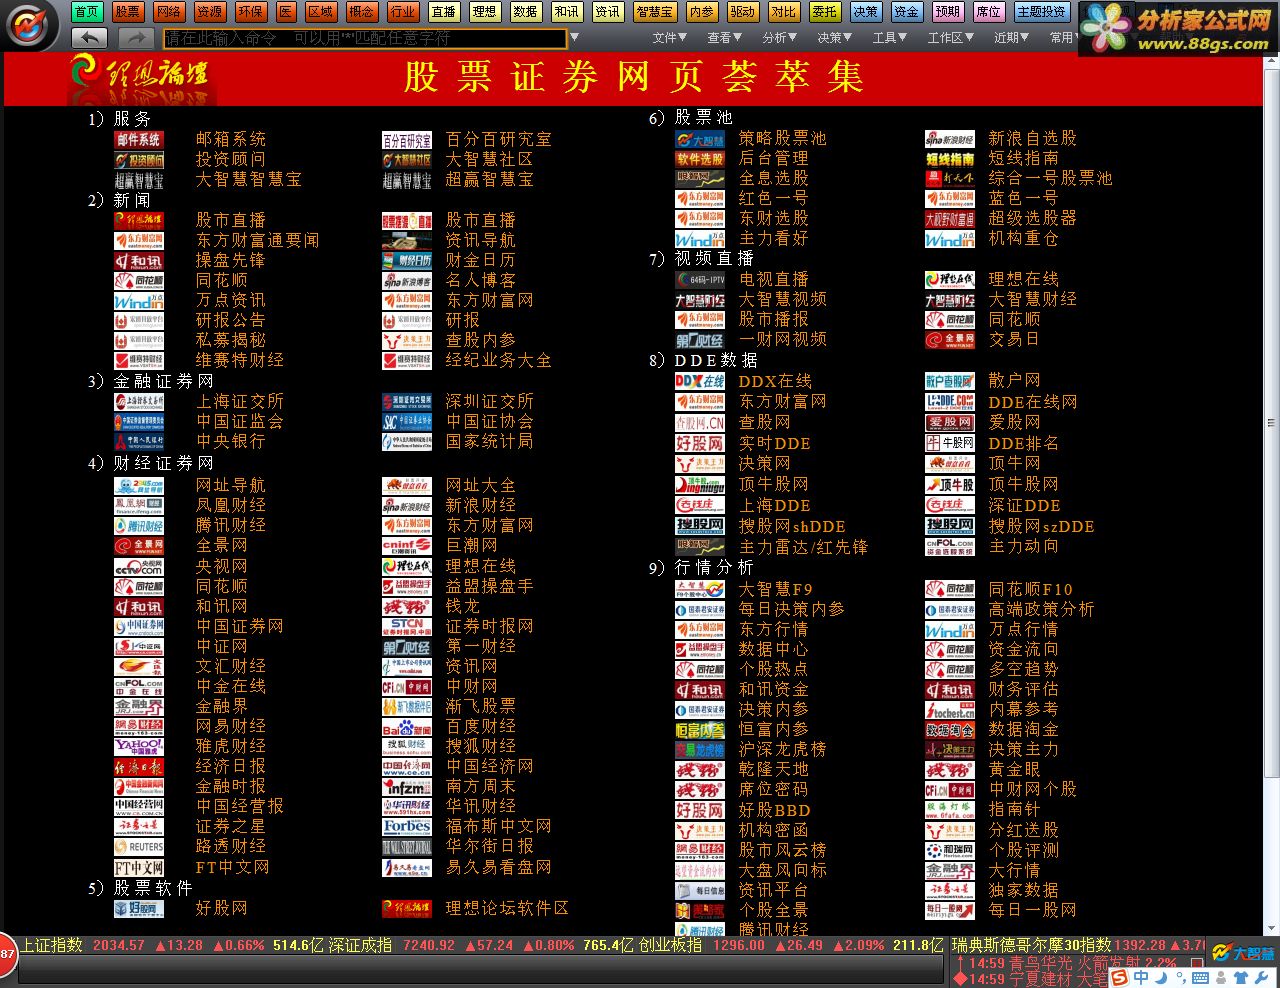
Task: Click the 腾讯财经 logo icon
Action: click(x=139, y=526)
